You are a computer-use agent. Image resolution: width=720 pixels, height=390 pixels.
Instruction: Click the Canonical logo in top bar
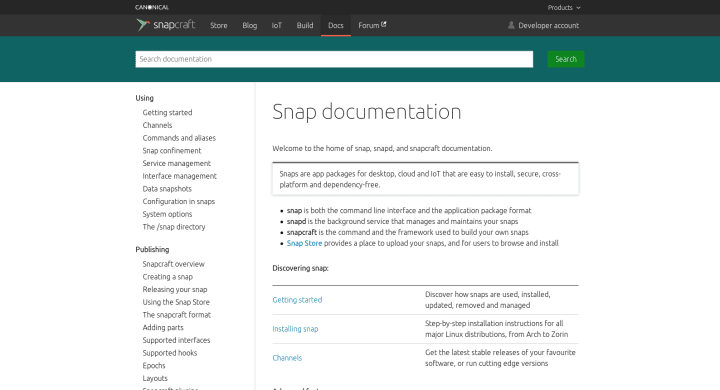(152, 7)
